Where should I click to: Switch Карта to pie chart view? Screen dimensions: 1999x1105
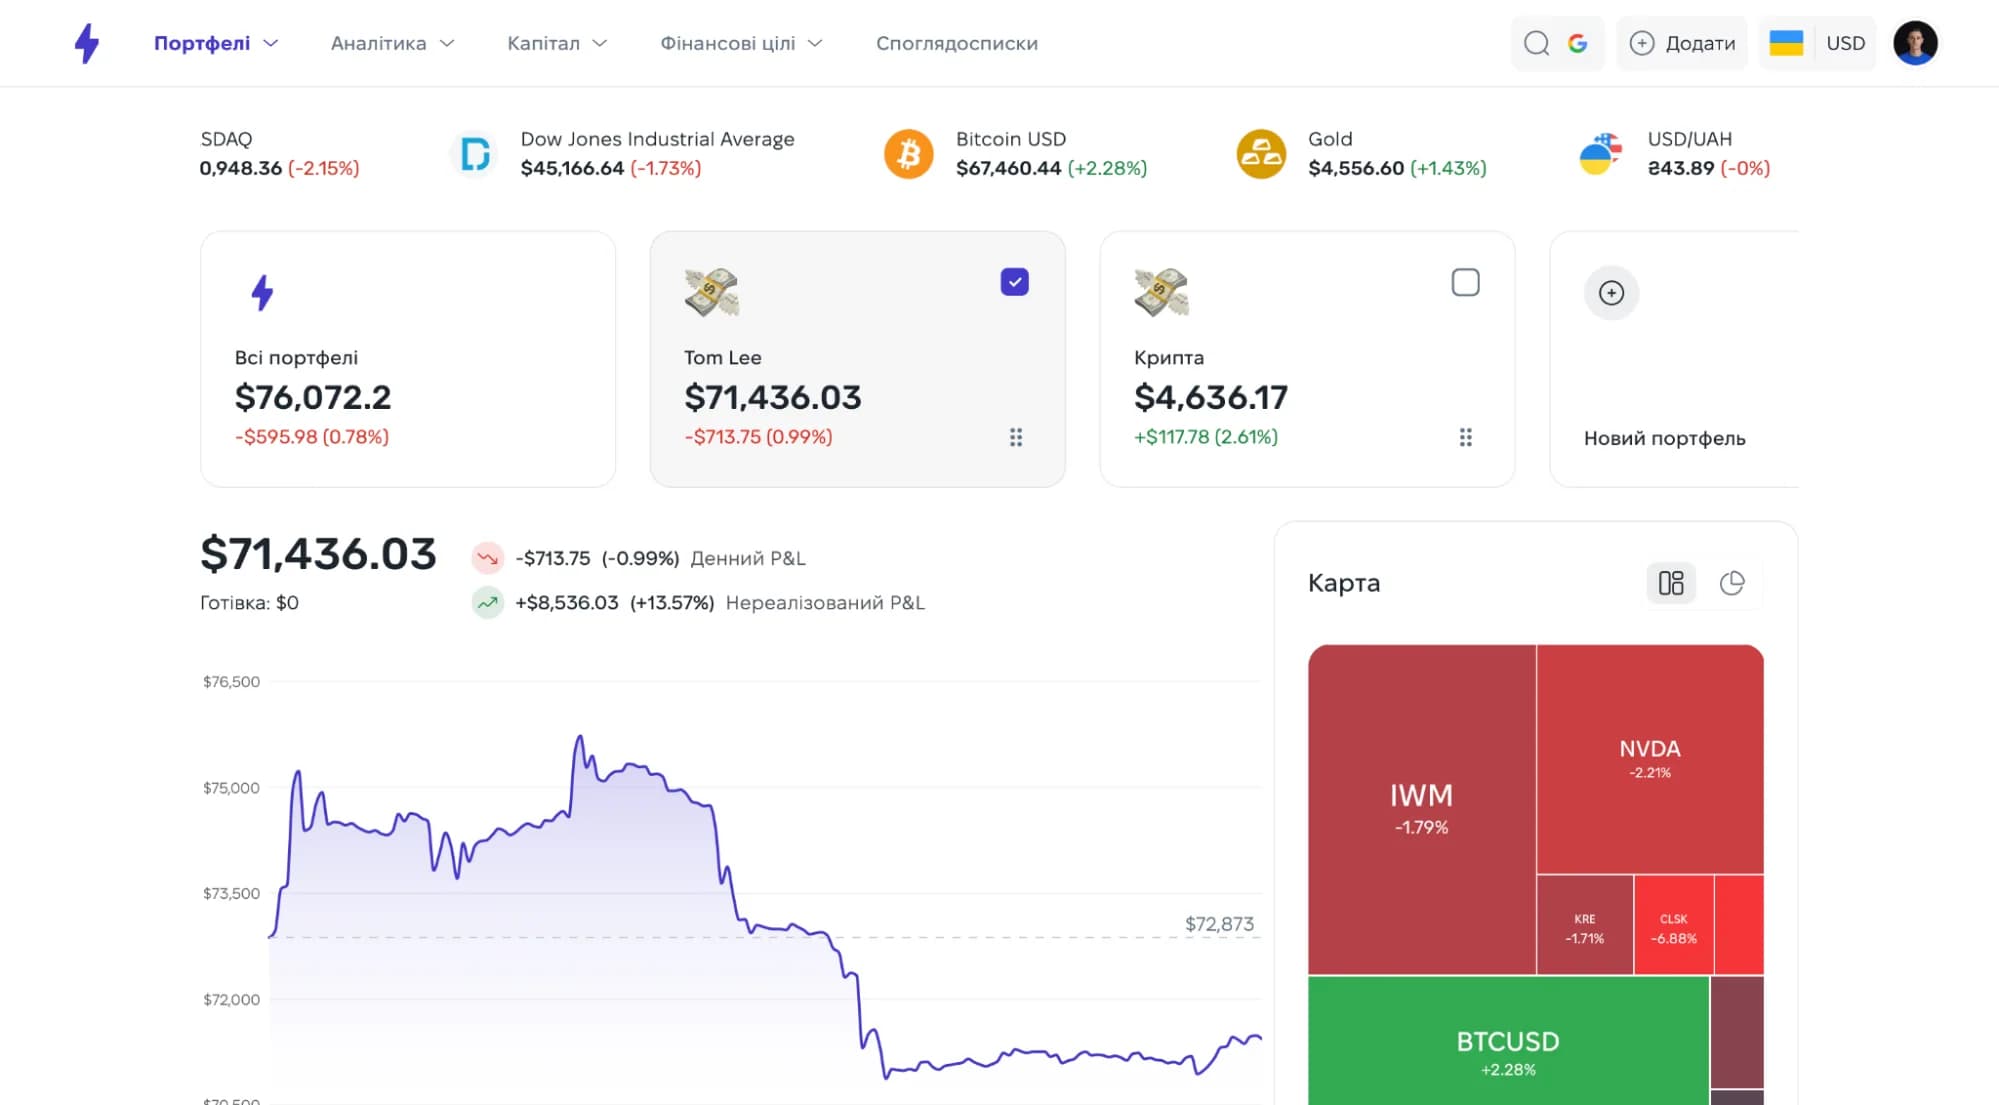(1732, 583)
